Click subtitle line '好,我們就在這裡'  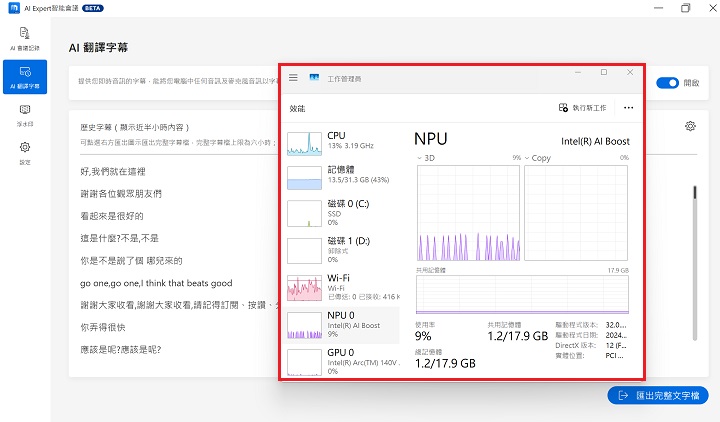point(113,172)
